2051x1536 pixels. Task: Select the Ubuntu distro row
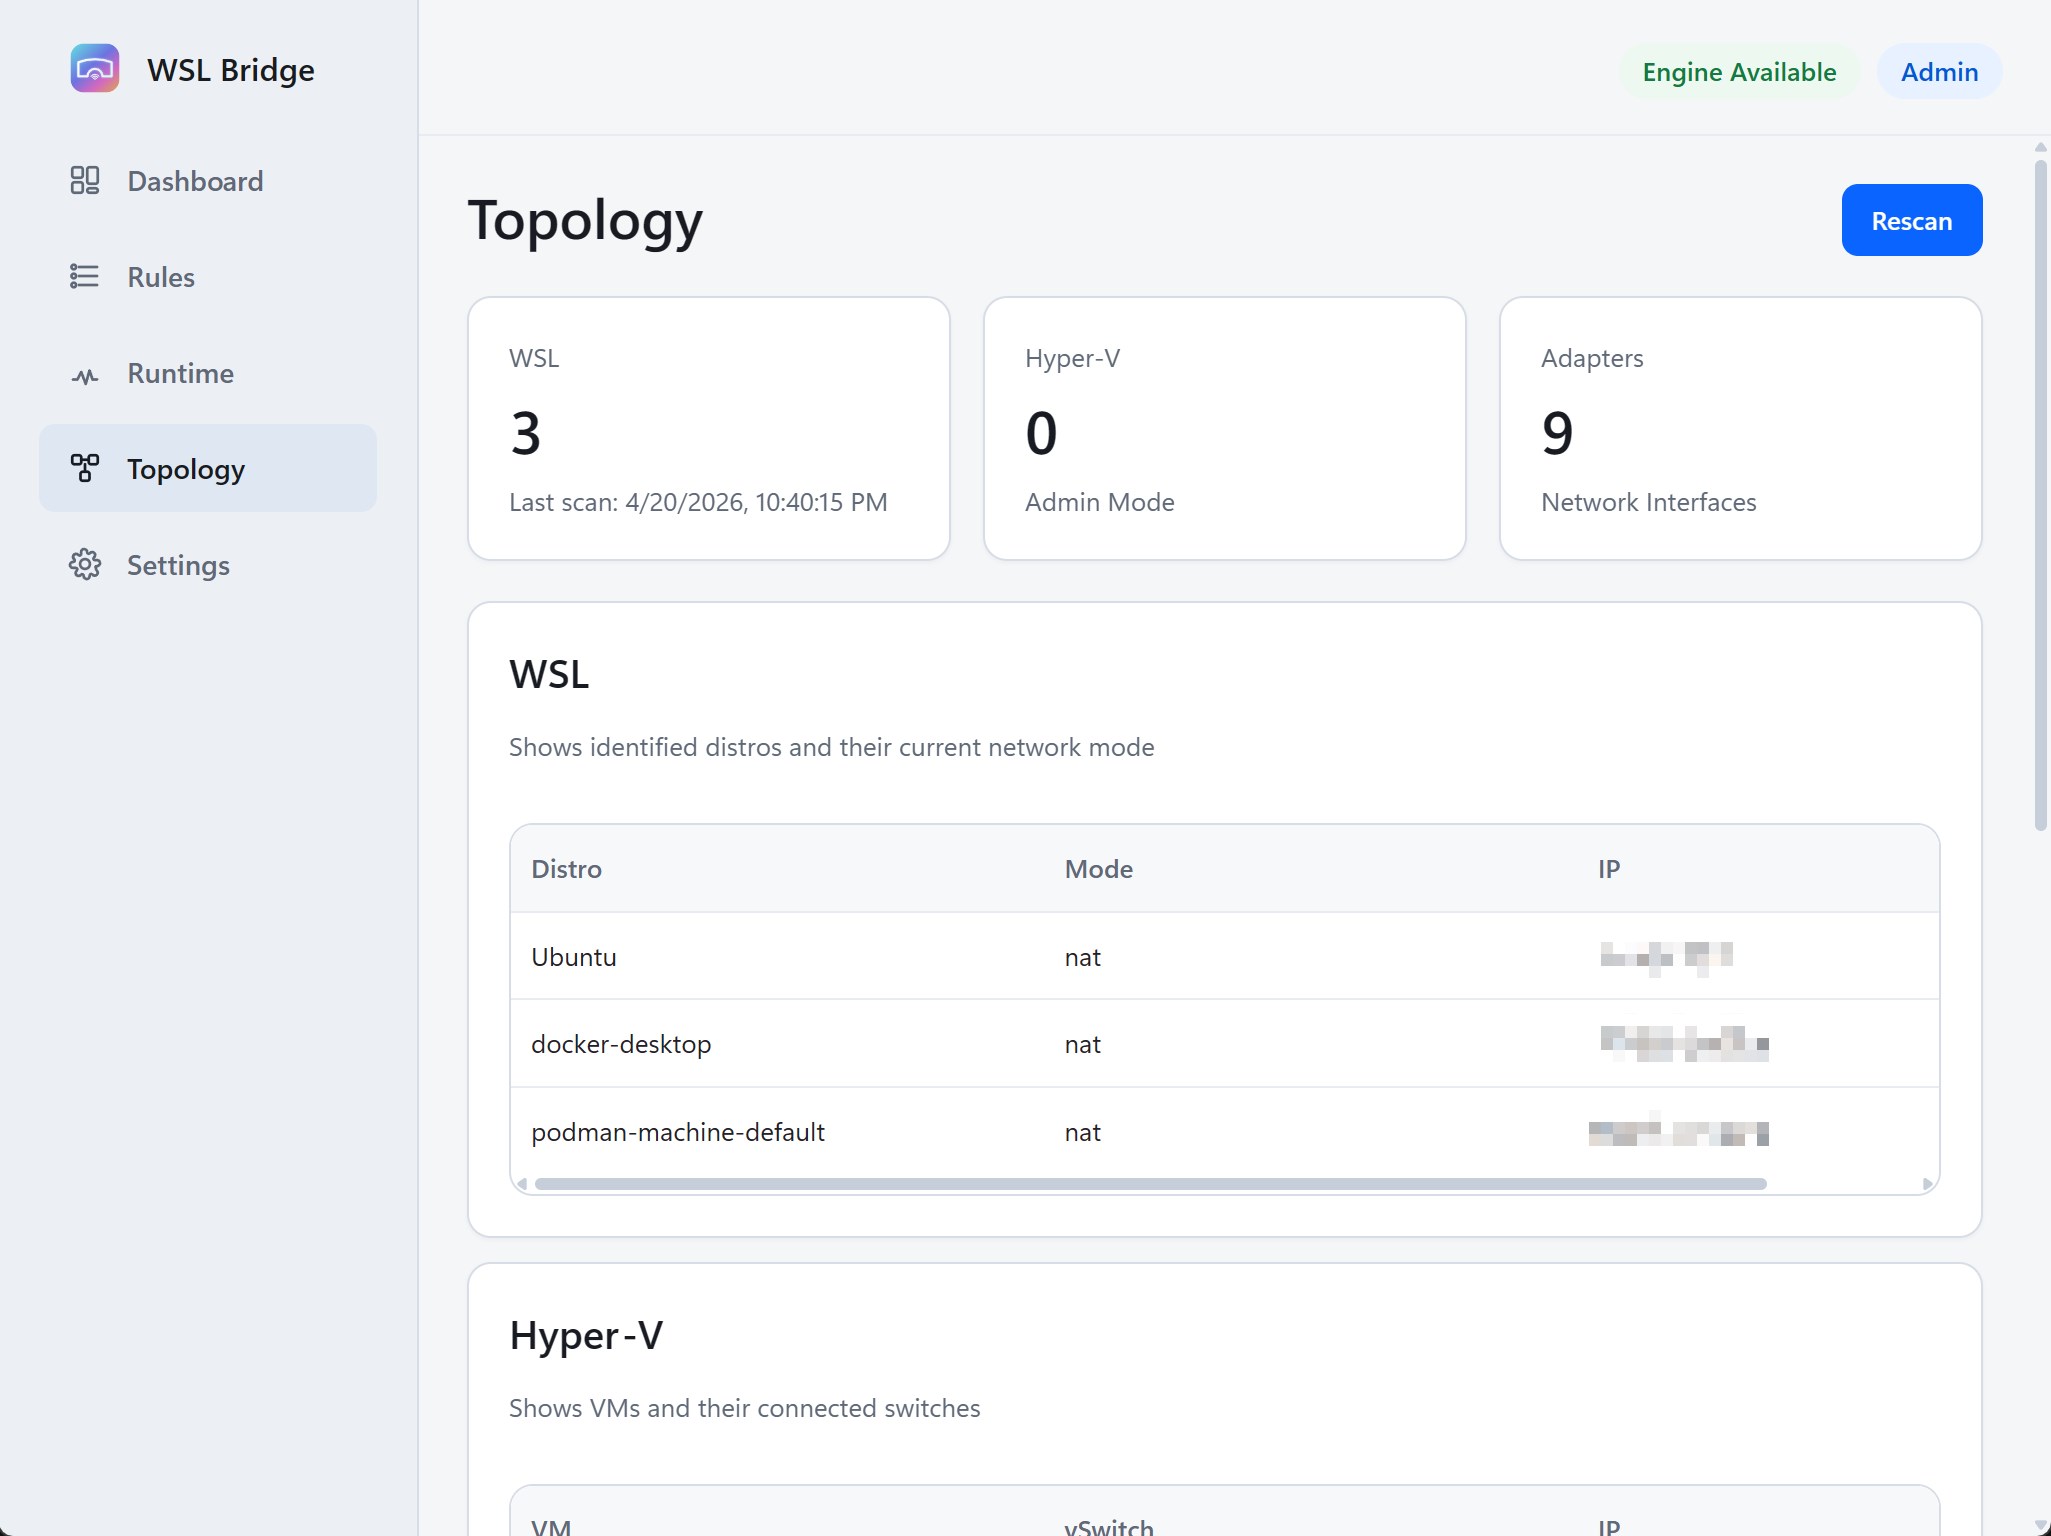click(x=1225, y=956)
